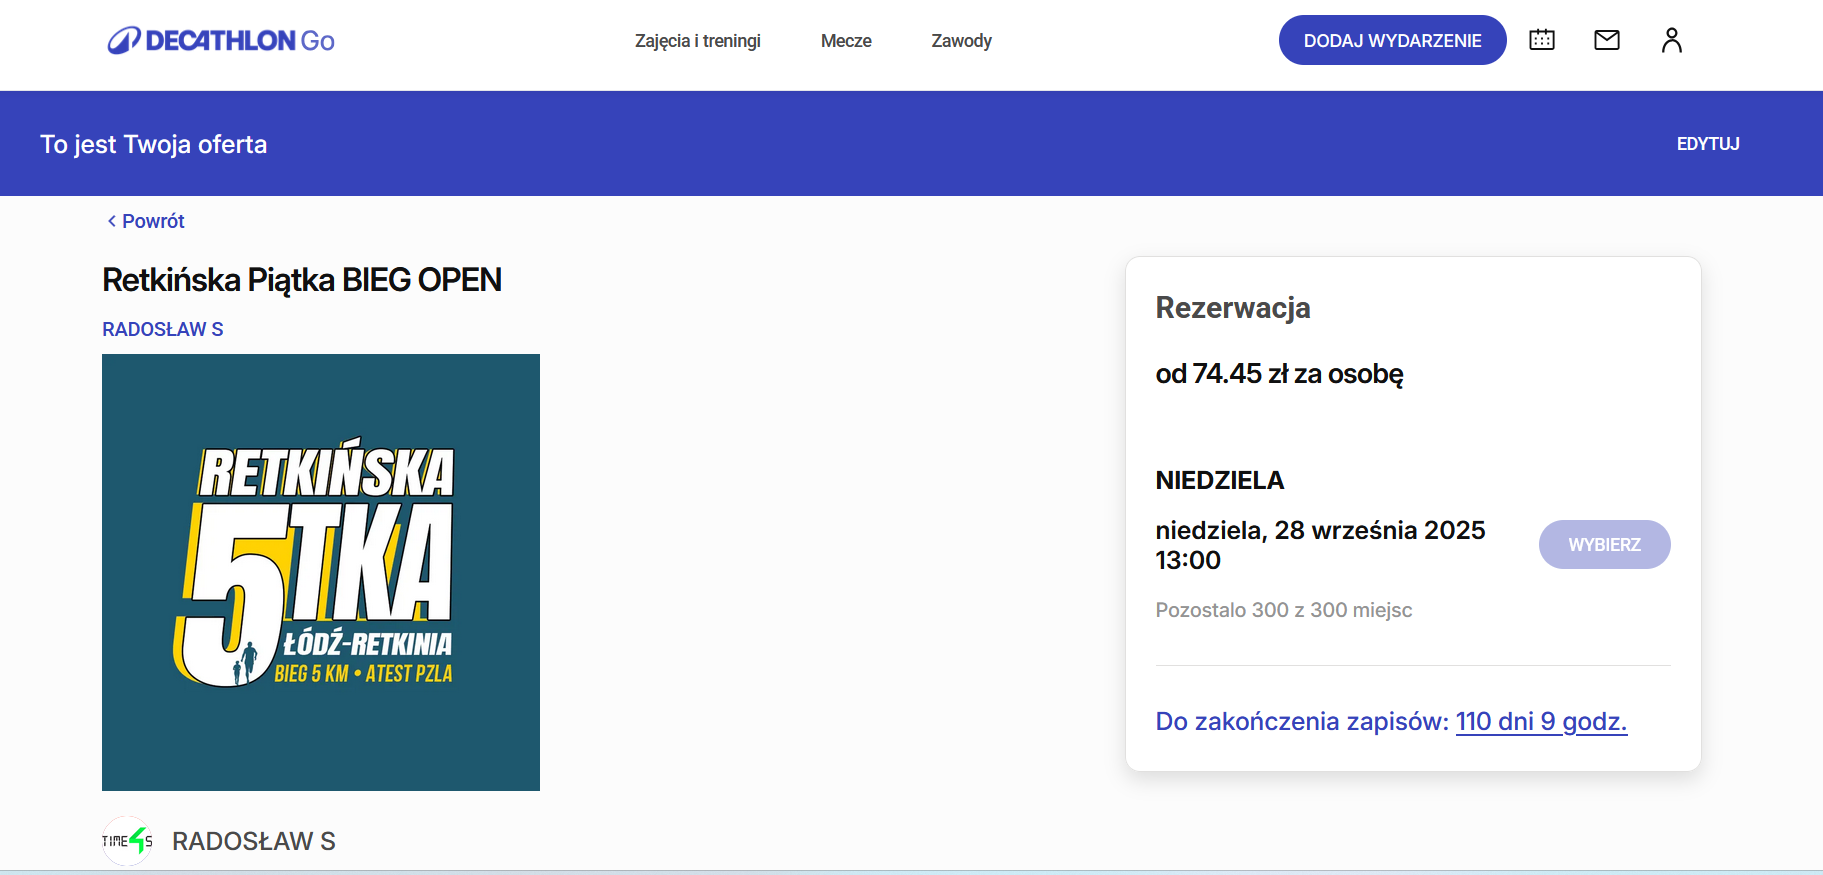The image size is (1823, 875).
Task: Open the messages envelope icon
Action: tap(1607, 40)
